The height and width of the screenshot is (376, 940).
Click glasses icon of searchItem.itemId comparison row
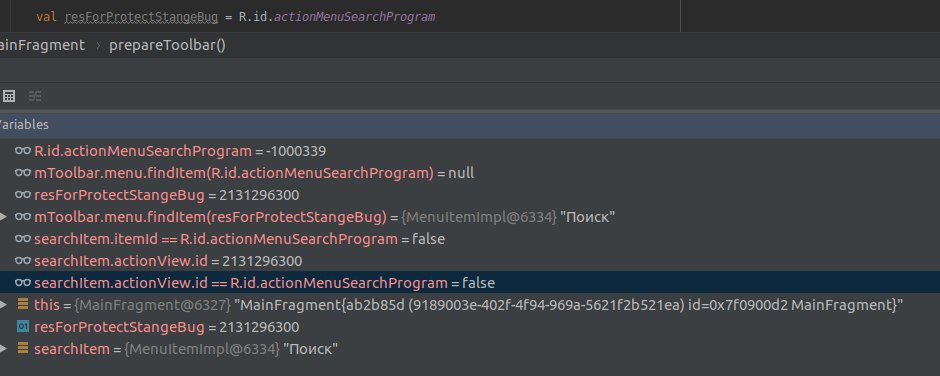click(23, 239)
